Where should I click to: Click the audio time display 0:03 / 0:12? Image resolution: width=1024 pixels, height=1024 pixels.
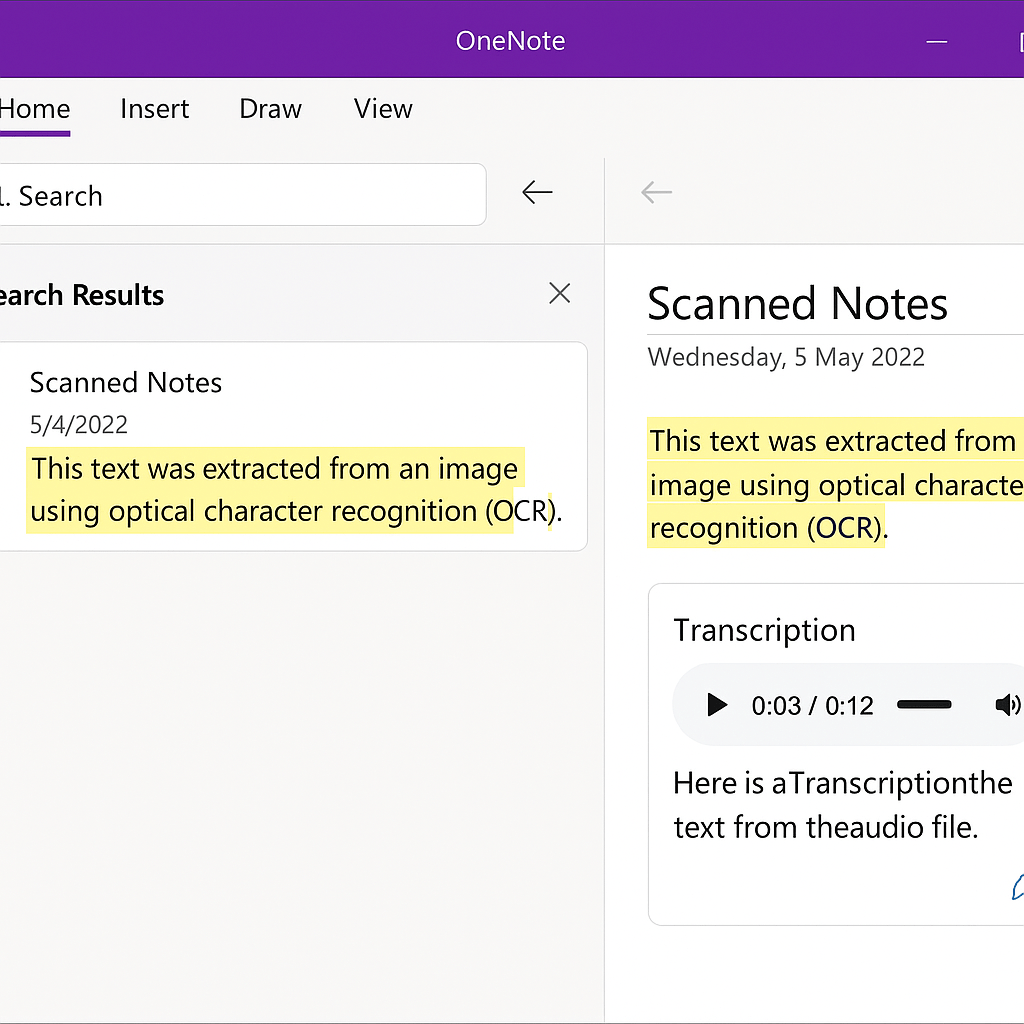[x=812, y=705]
